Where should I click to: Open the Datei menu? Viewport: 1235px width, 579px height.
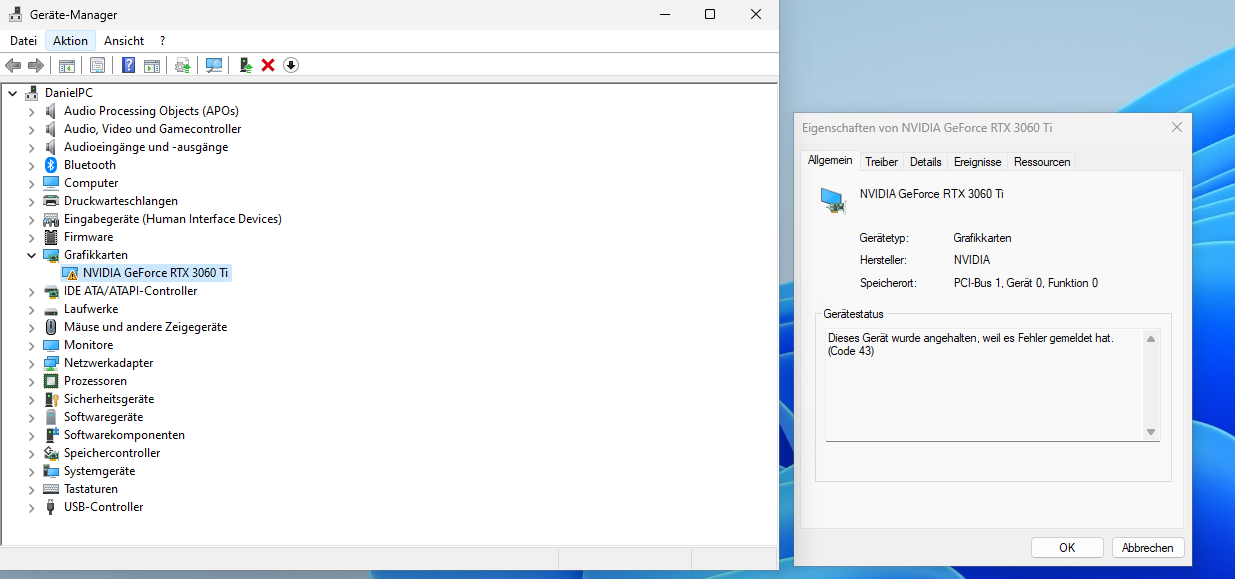coord(23,41)
